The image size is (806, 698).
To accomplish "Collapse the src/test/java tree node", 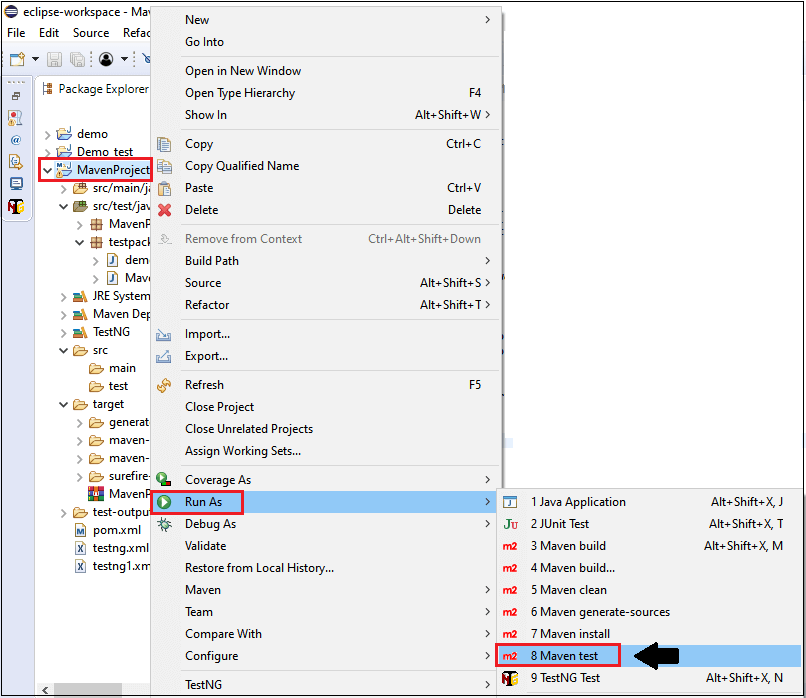I will [x=64, y=207].
